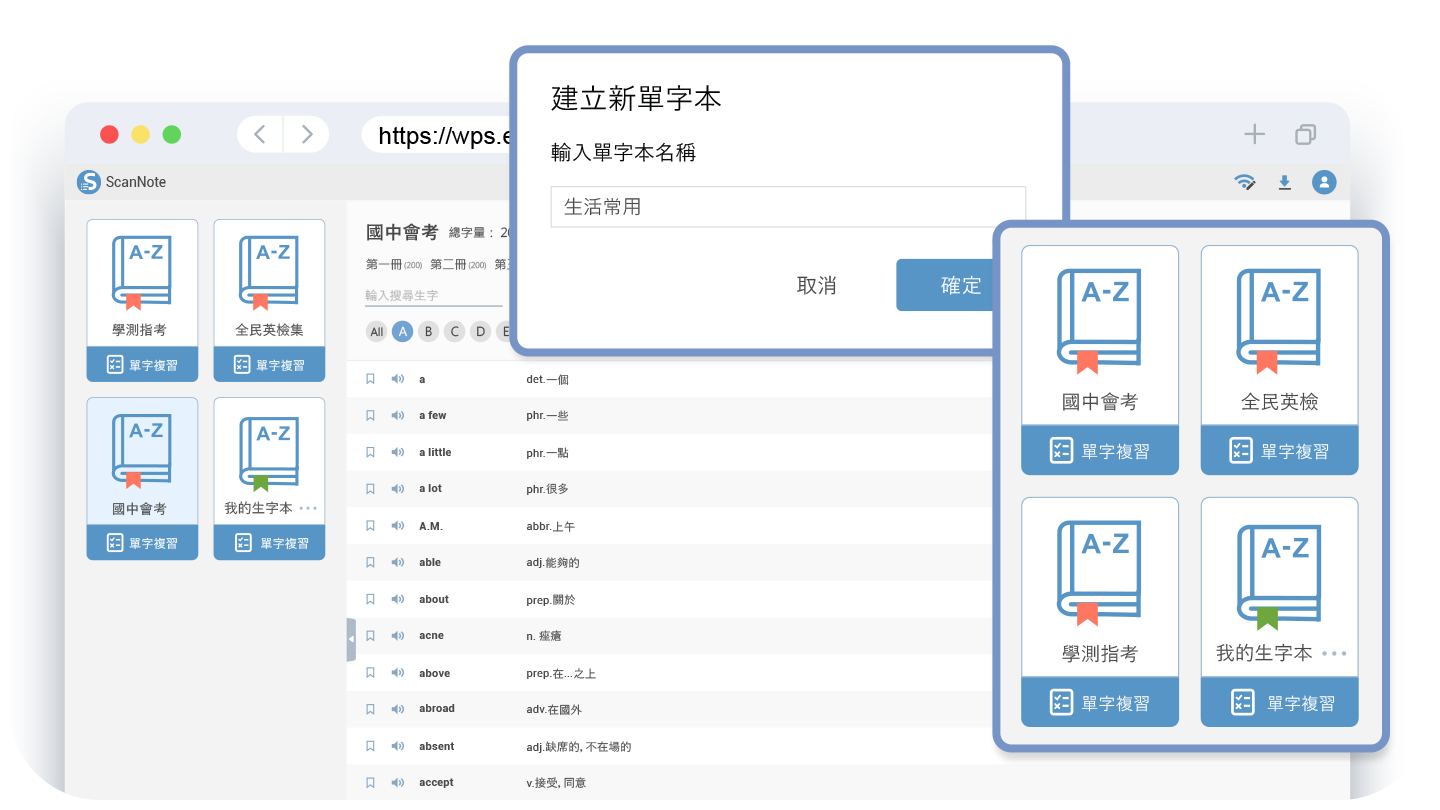This screenshot has height=810, width=1440.
Task: Click the download icon in ScanNote header
Action: (1285, 182)
